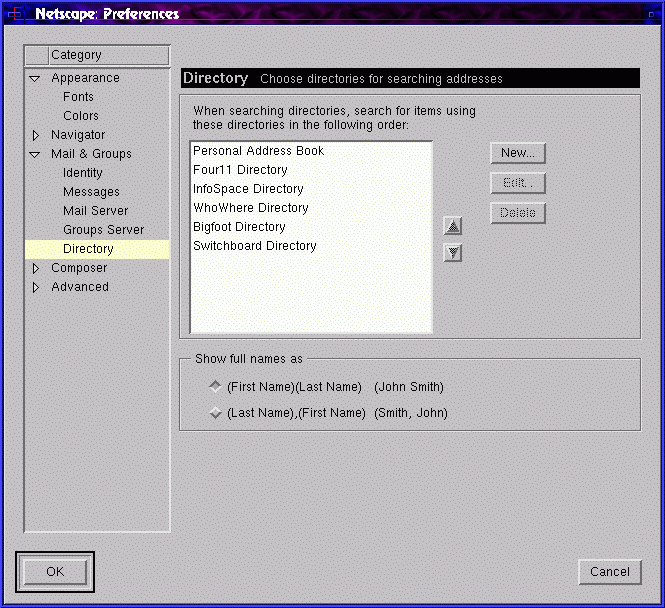Expand the Composer category
Screen dimensions: 665x608
click(36, 268)
